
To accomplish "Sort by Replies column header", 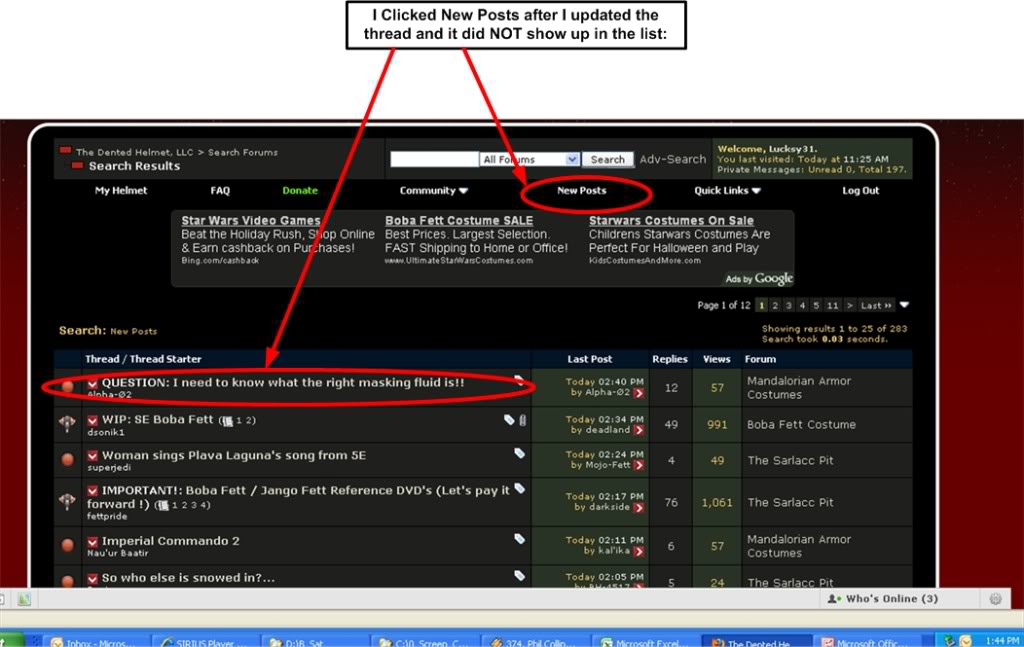I will [x=669, y=359].
